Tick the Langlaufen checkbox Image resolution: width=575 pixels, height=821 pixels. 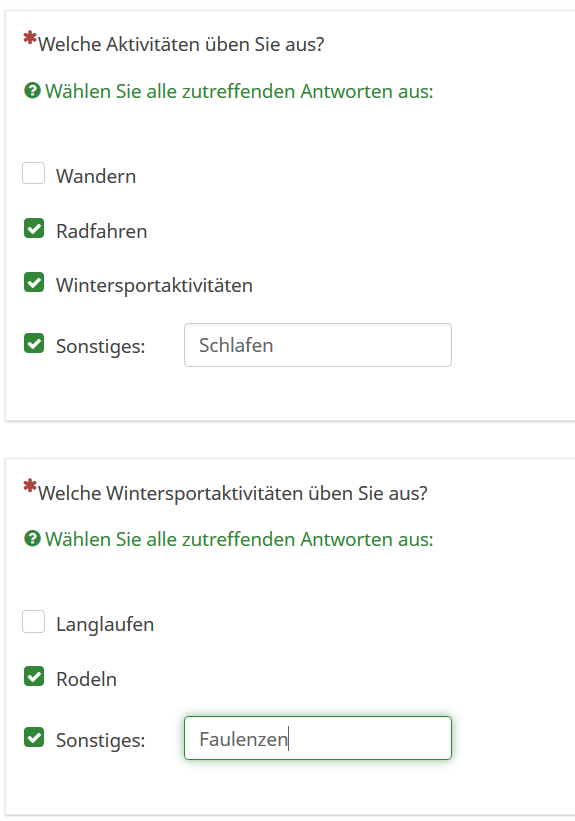(x=34, y=622)
